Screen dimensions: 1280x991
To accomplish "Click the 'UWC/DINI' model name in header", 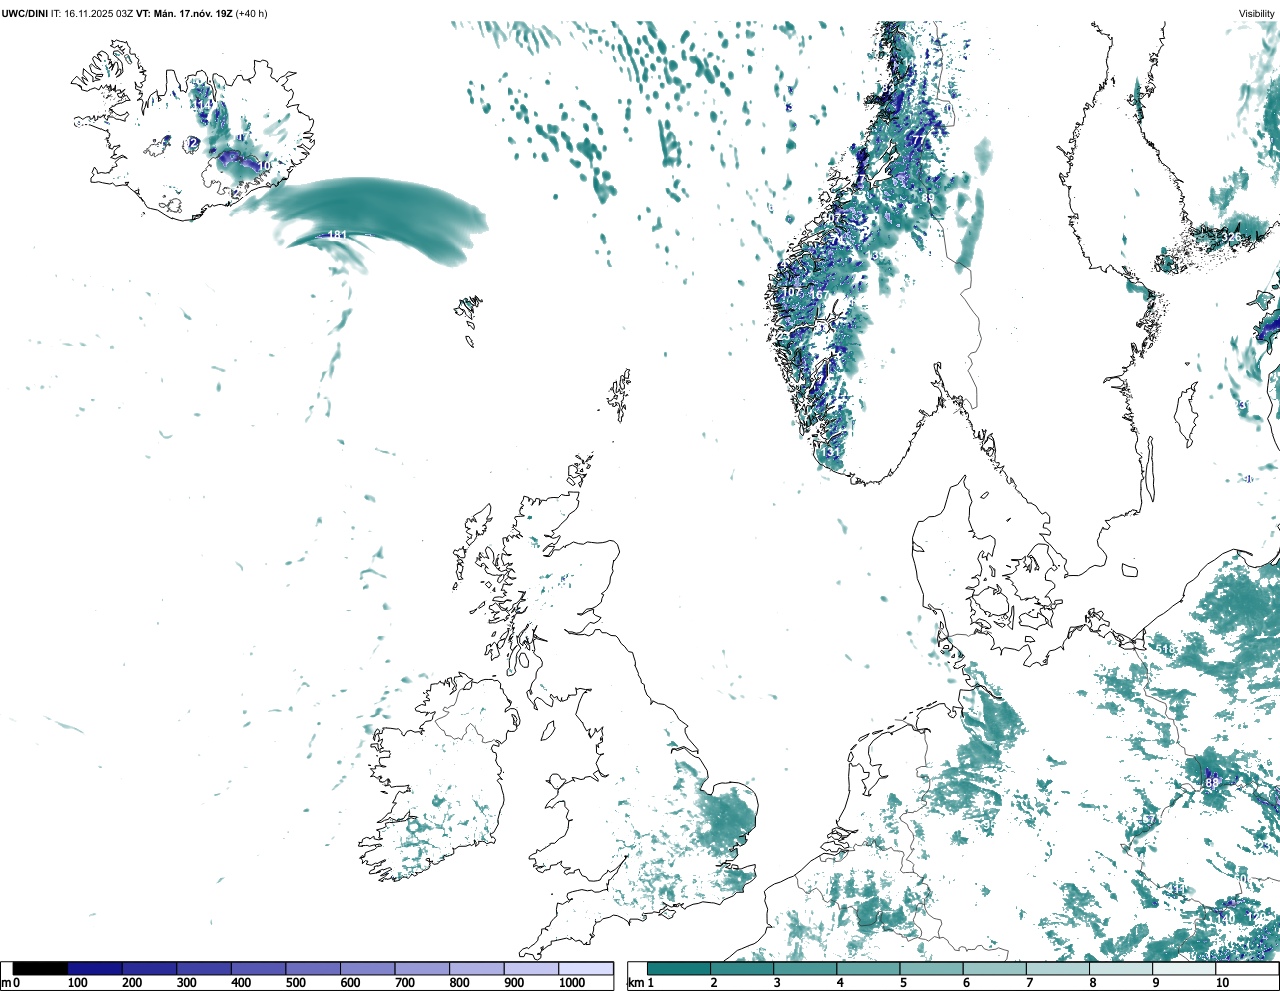I will (24, 13).
